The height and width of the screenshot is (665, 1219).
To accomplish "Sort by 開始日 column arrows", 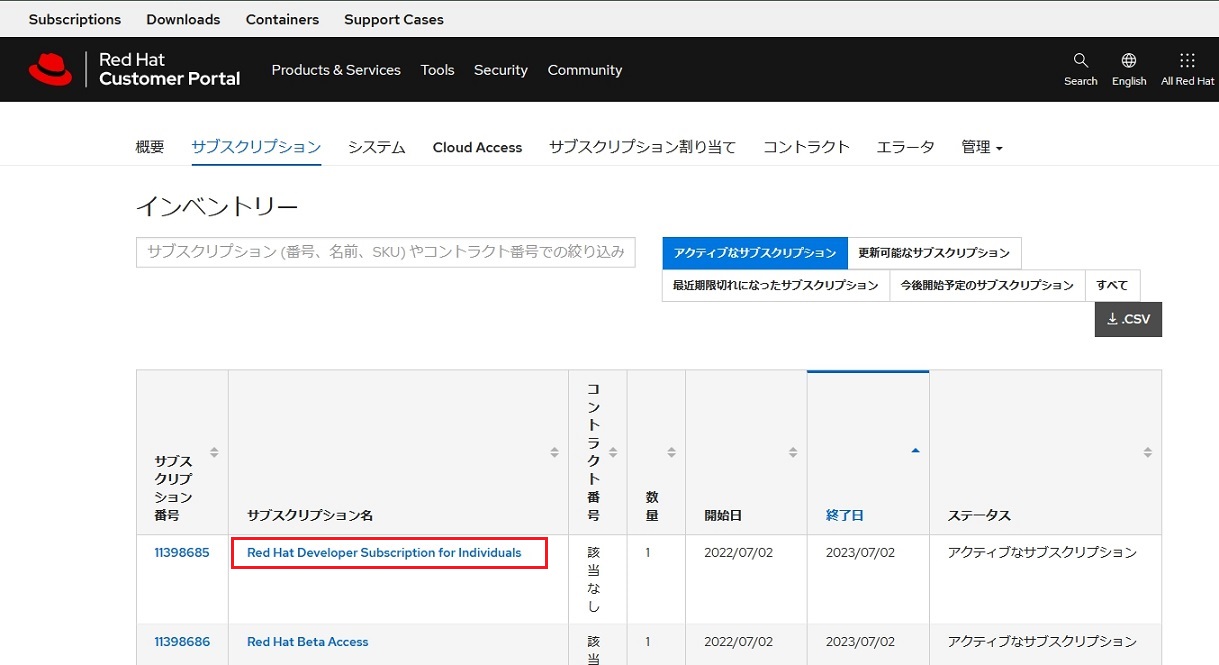I will [792, 453].
